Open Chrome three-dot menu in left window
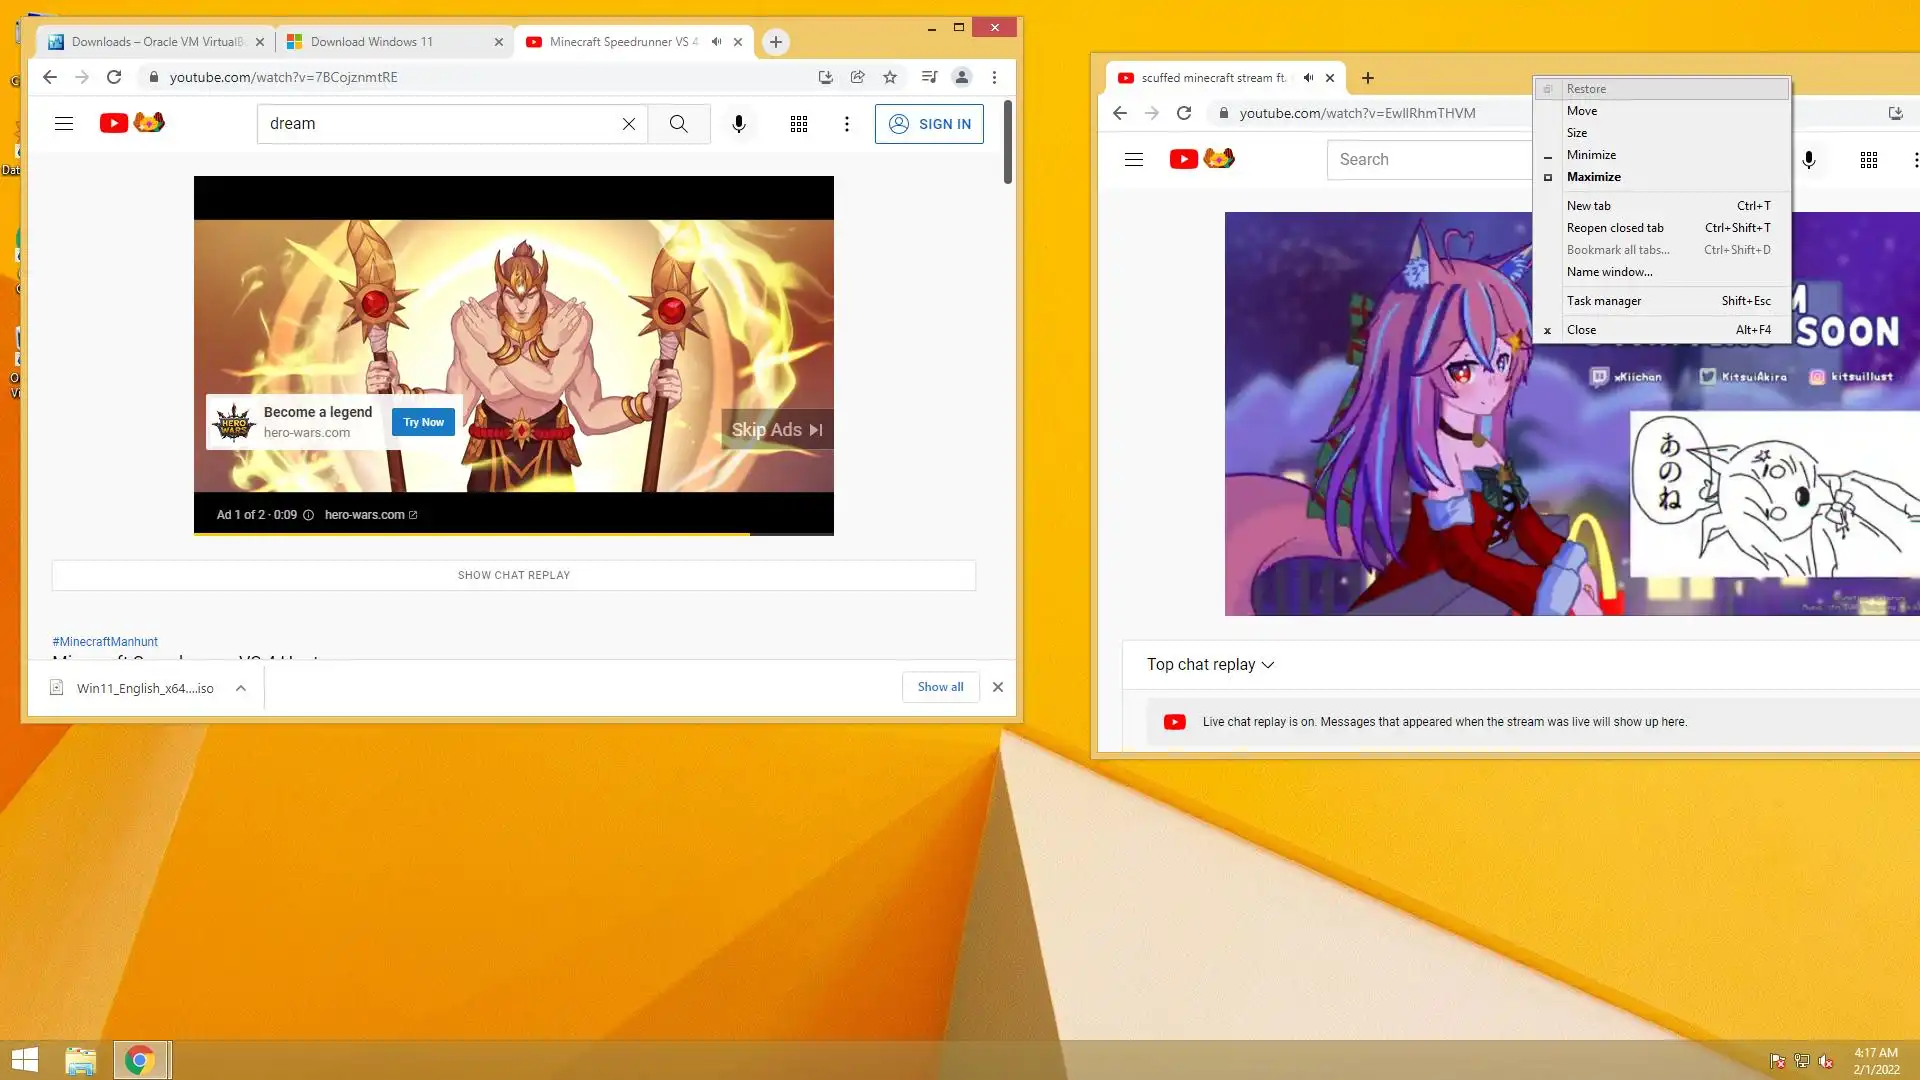 [994, 77]
